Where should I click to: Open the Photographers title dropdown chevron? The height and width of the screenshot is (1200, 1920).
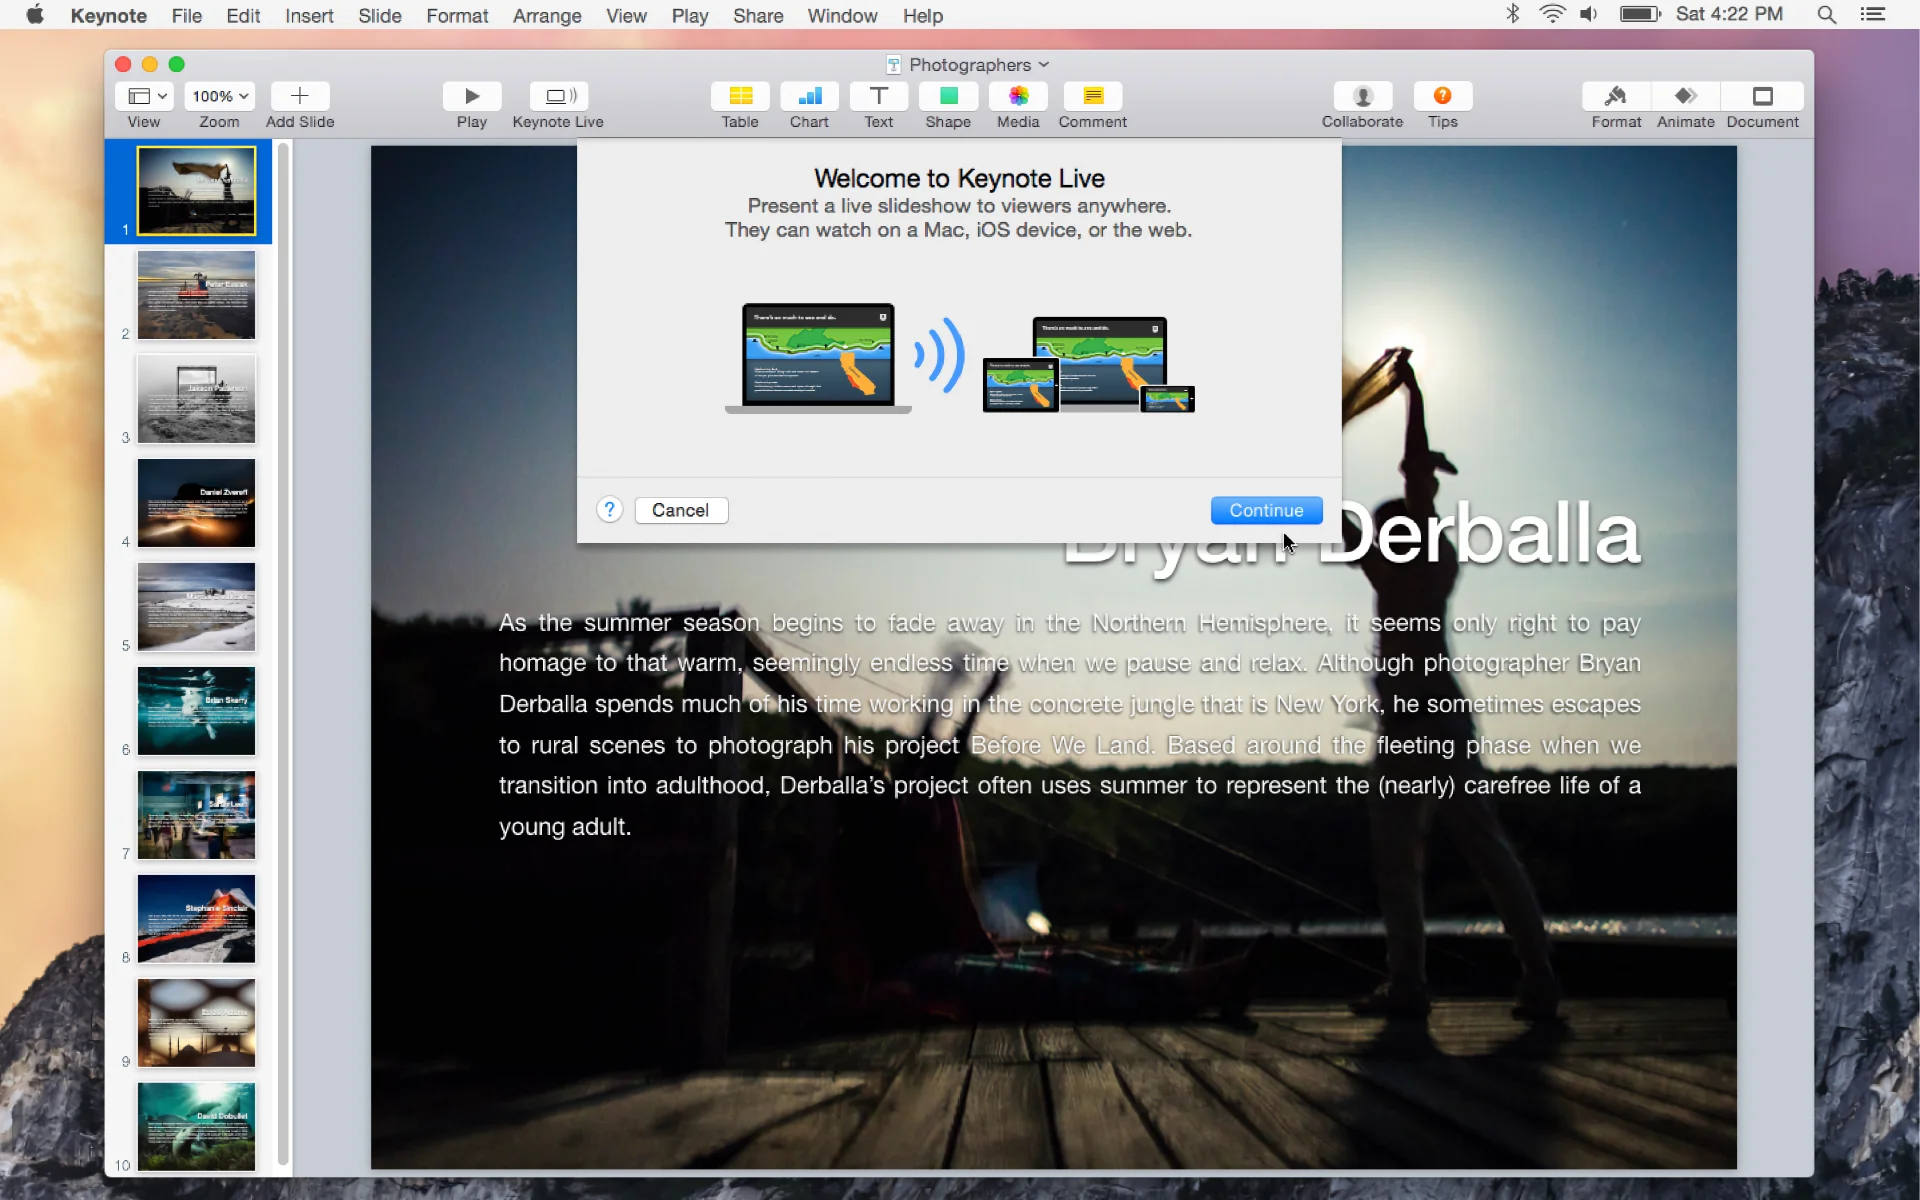(1044, 65)
